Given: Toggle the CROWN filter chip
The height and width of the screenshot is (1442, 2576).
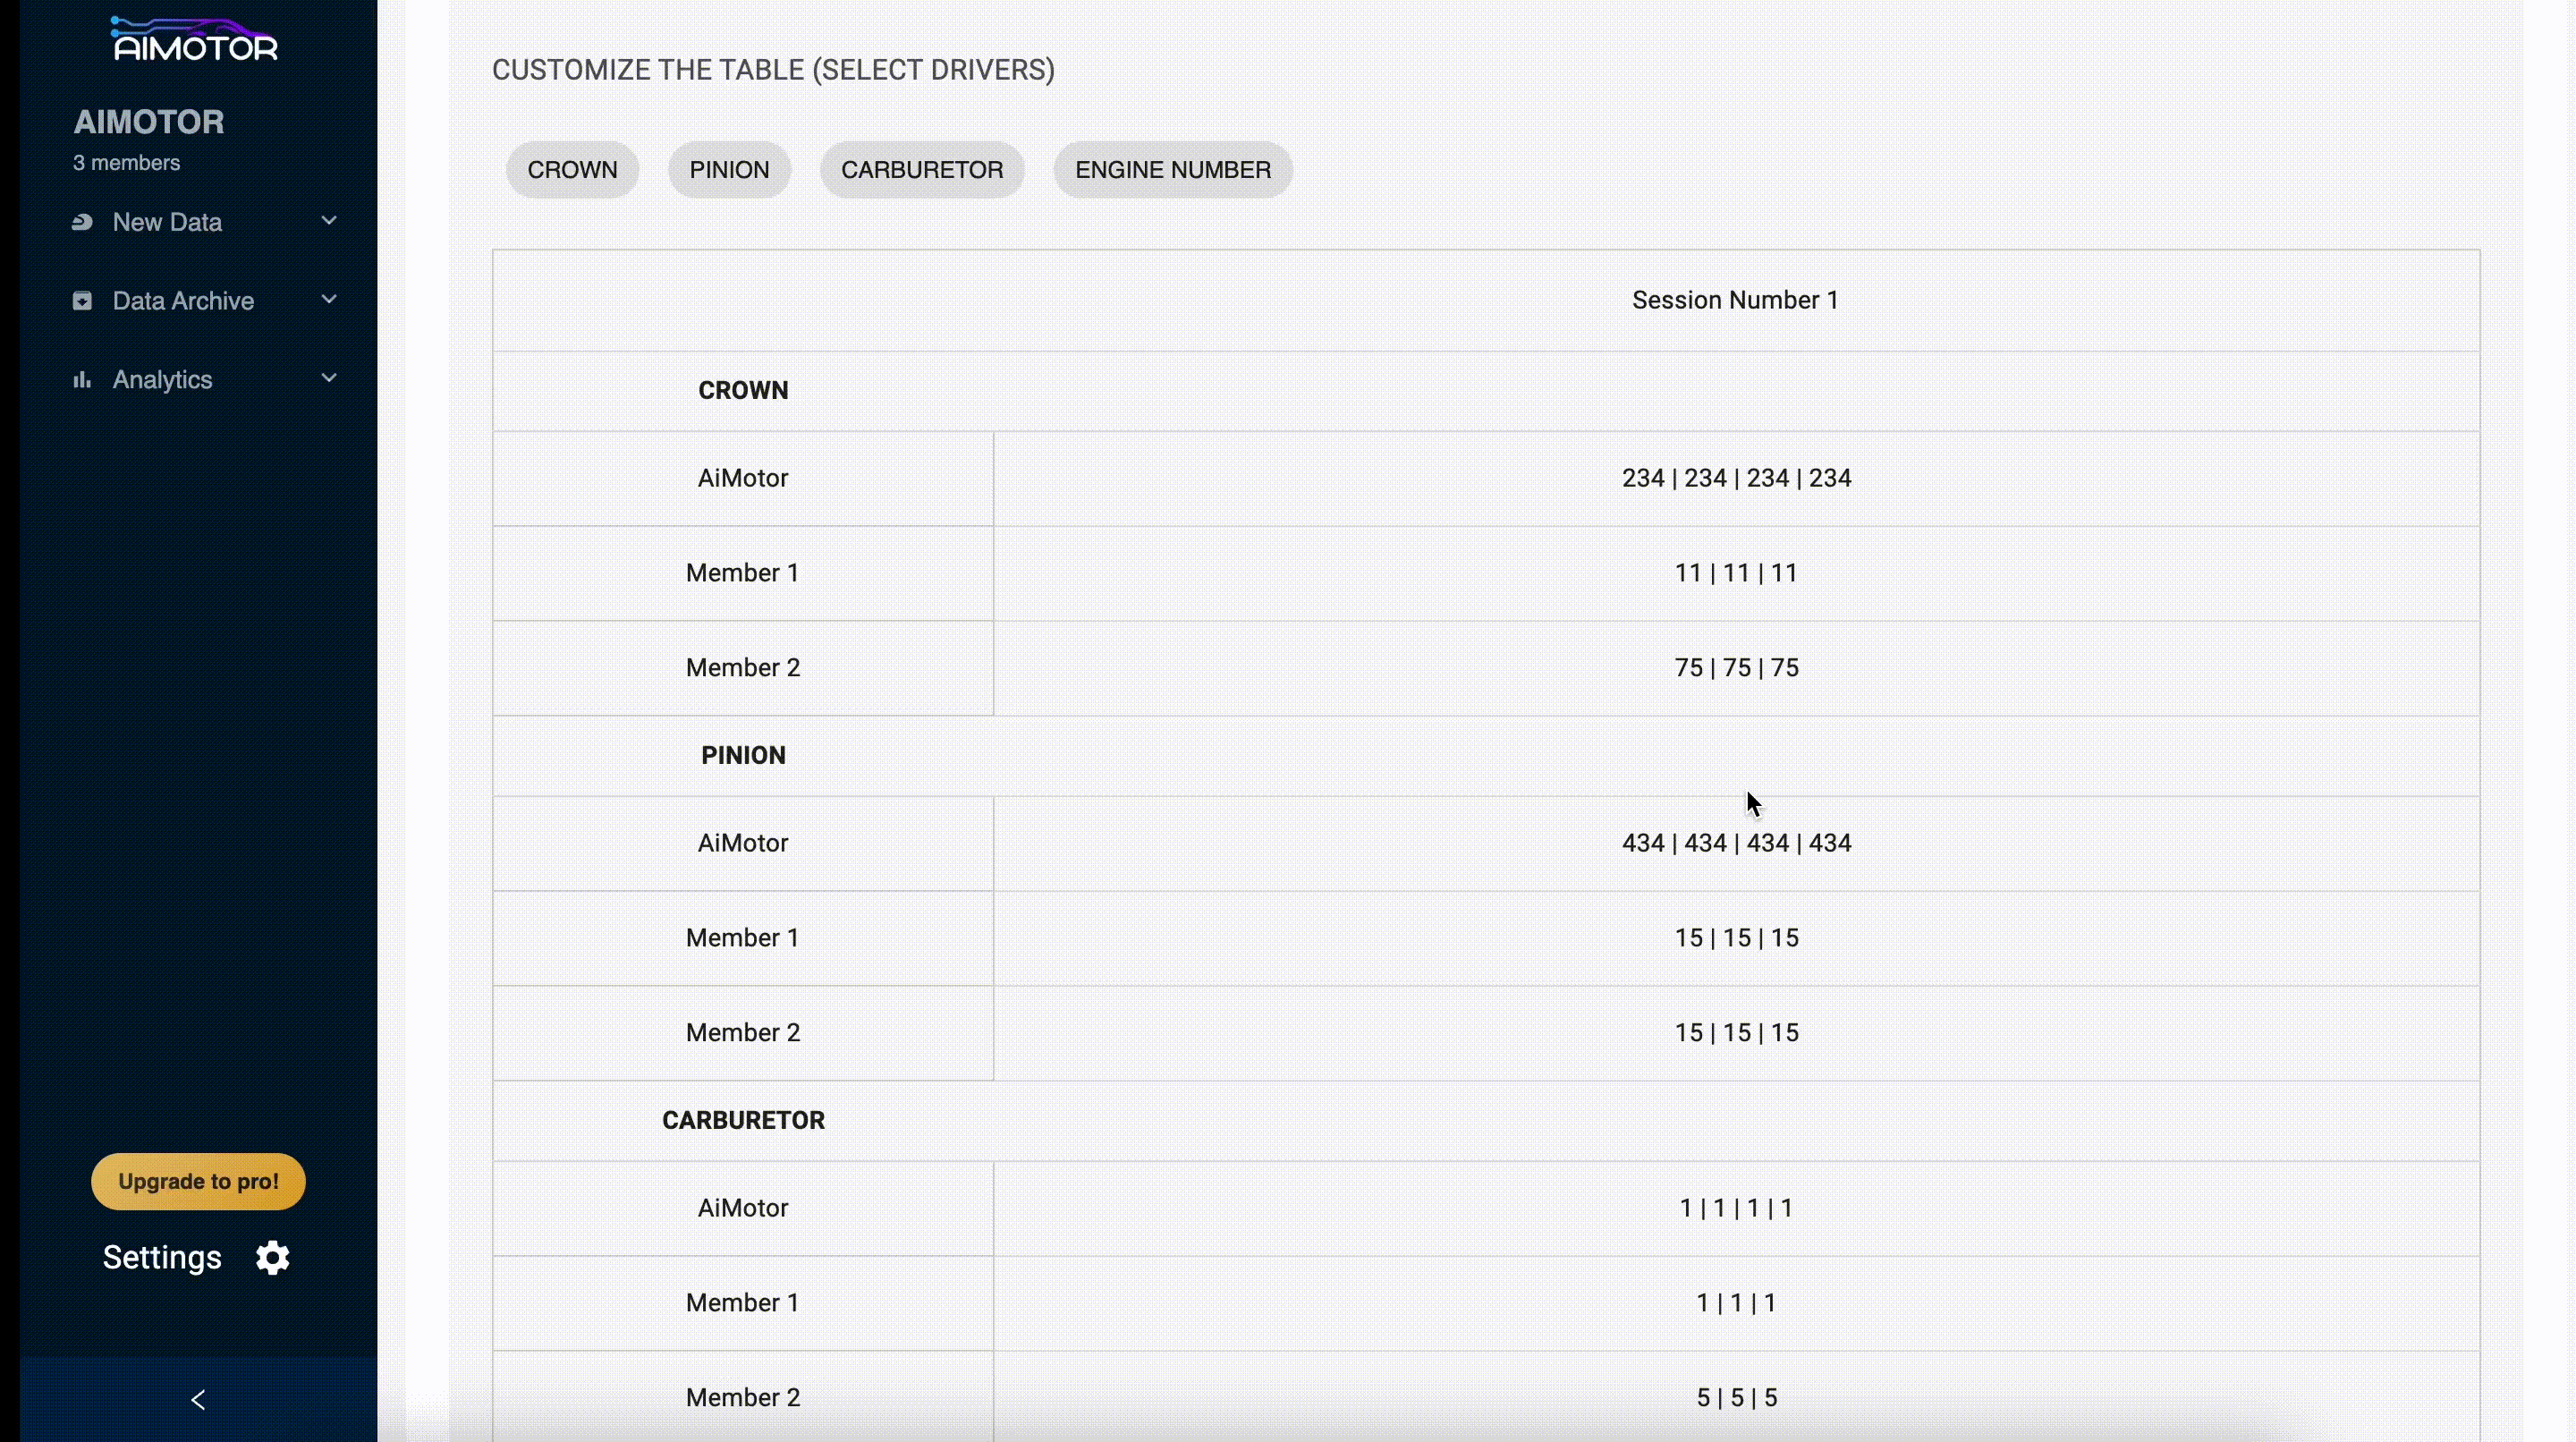Looking at the screenshot, I should coord(572,170).
